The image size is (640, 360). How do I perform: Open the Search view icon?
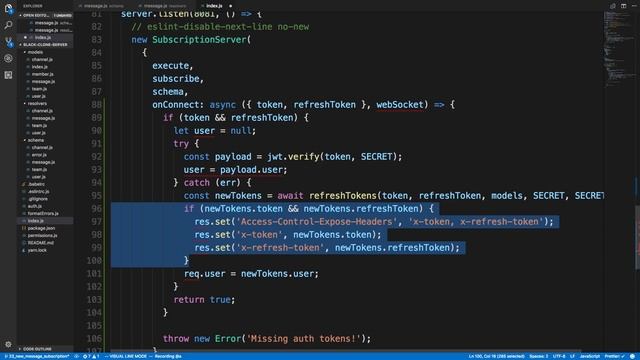click(x=8, y=25)
